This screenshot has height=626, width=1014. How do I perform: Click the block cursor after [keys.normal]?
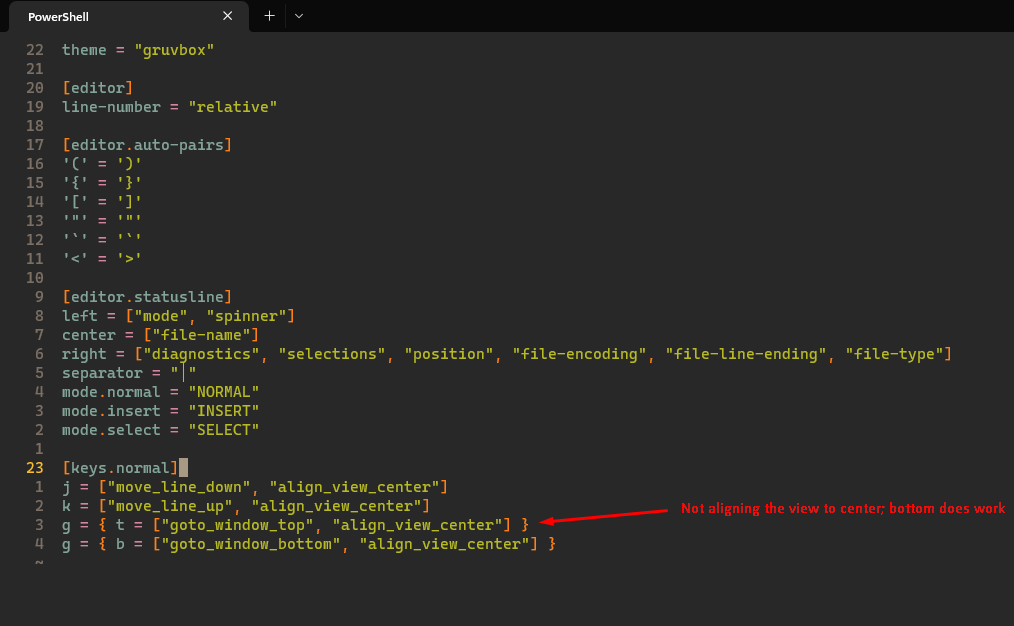[184, 467]
